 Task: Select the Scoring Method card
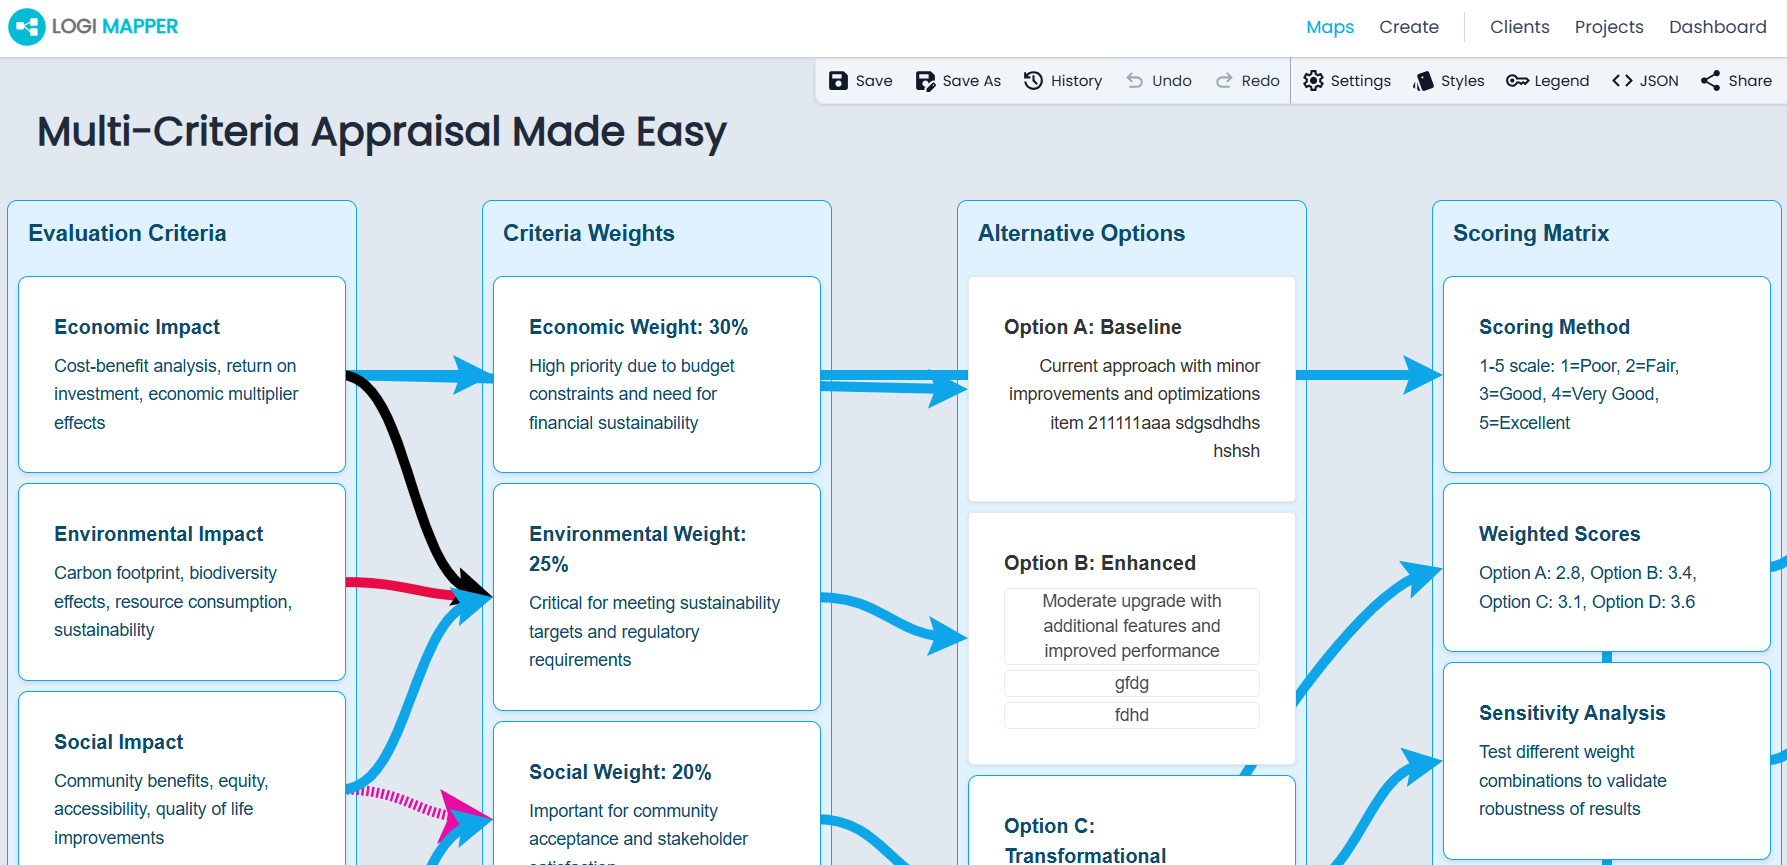click(1607, 375)
